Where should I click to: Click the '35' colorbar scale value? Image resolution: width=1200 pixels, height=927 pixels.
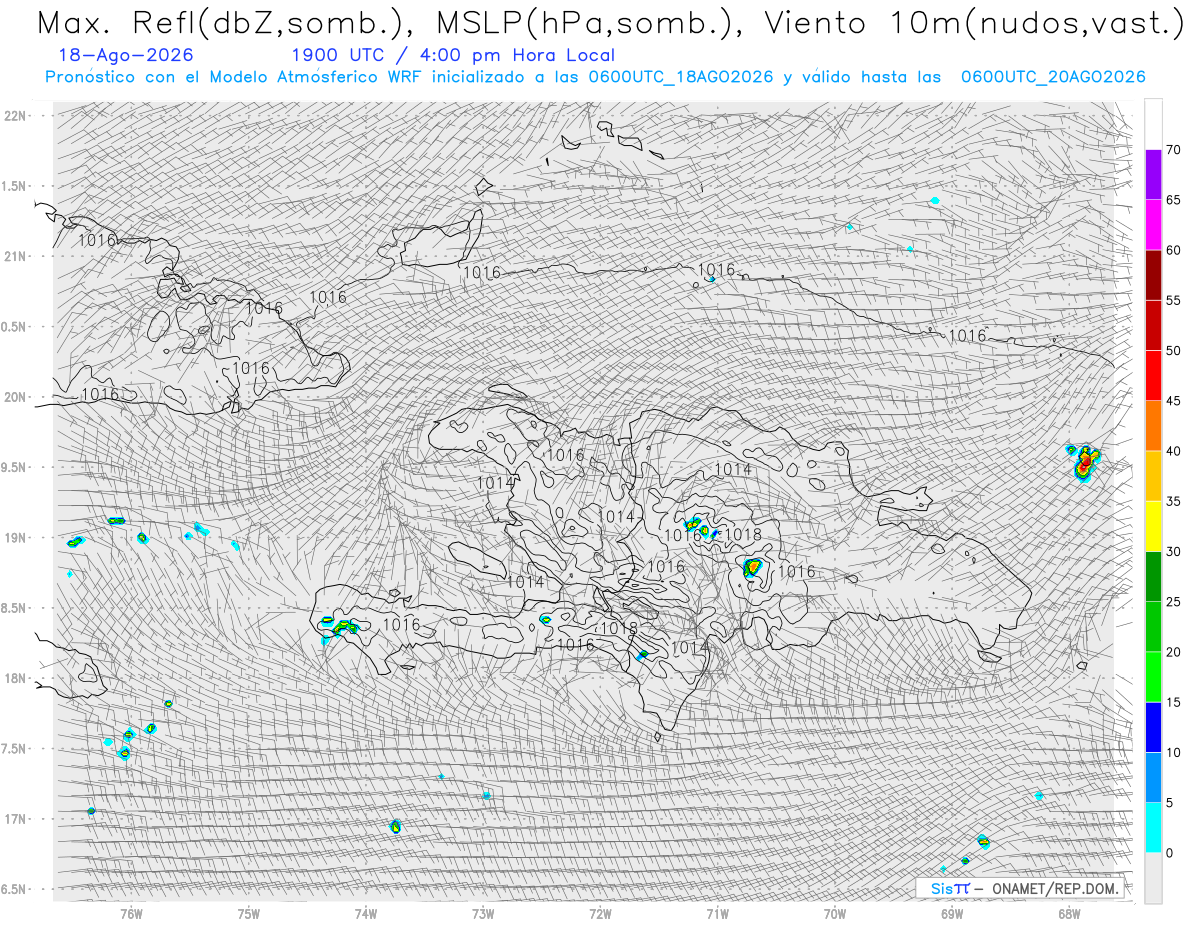[1173, 501]
